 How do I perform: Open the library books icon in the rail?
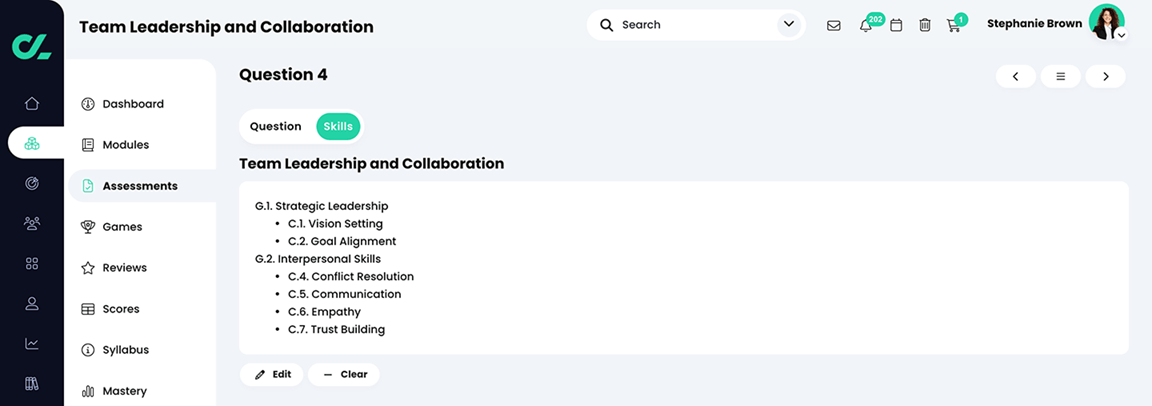pos(32,383)
